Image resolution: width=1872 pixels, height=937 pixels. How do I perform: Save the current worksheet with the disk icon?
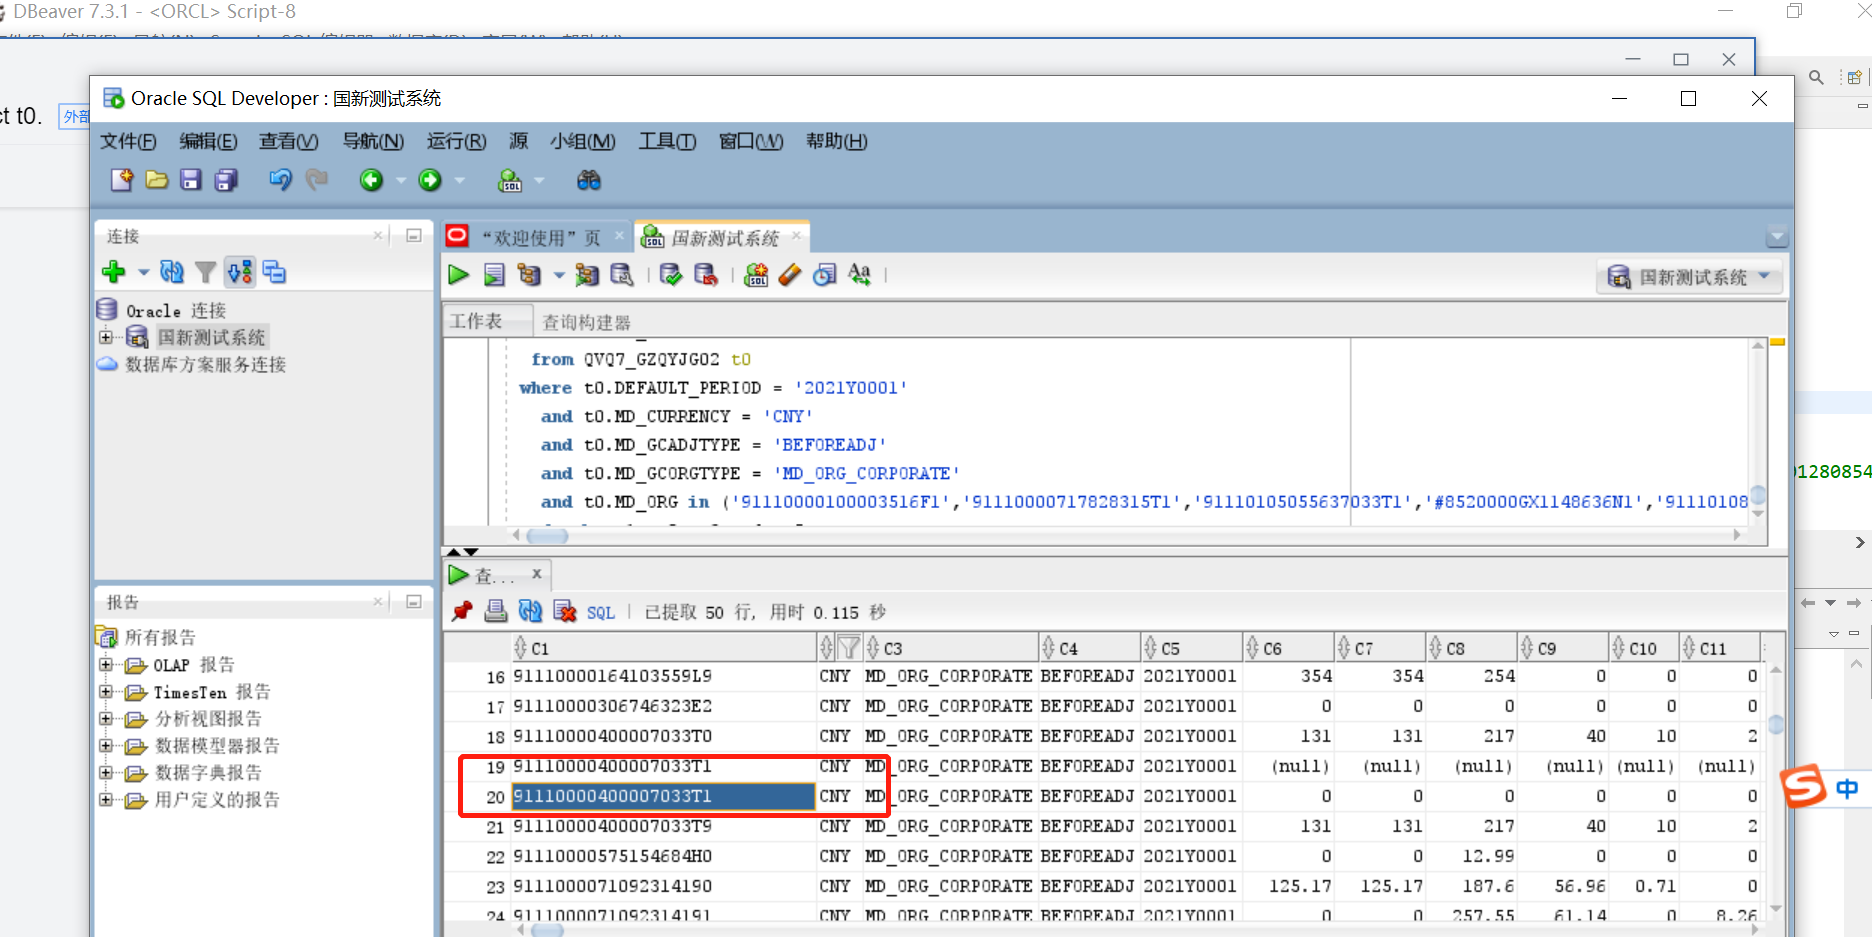coord(191,180)
